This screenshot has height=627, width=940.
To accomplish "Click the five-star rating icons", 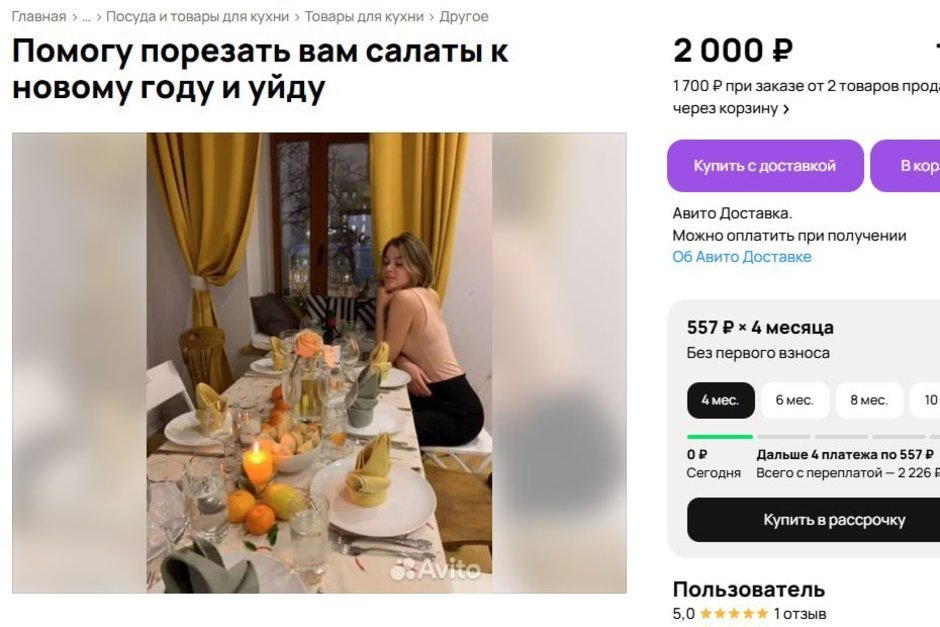I will 733,613.
